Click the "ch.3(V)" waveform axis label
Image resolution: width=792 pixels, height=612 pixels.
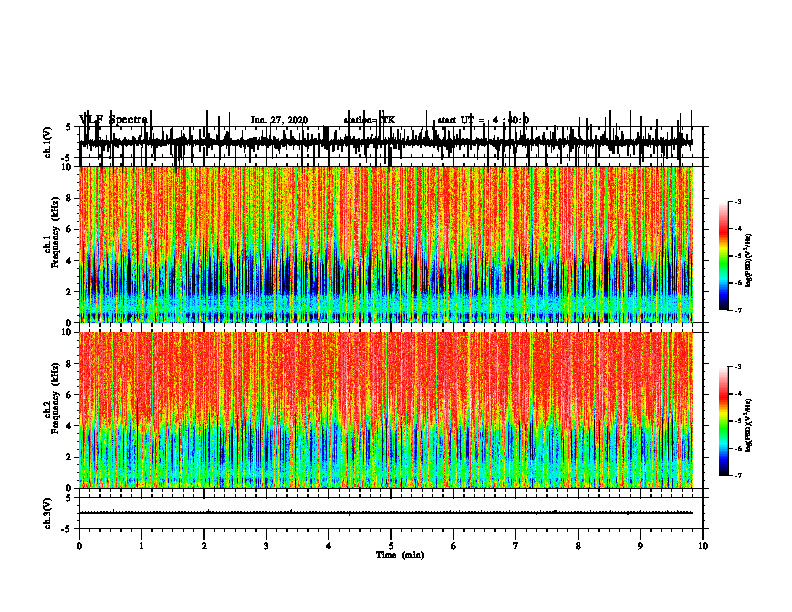(x=48, y=513)
